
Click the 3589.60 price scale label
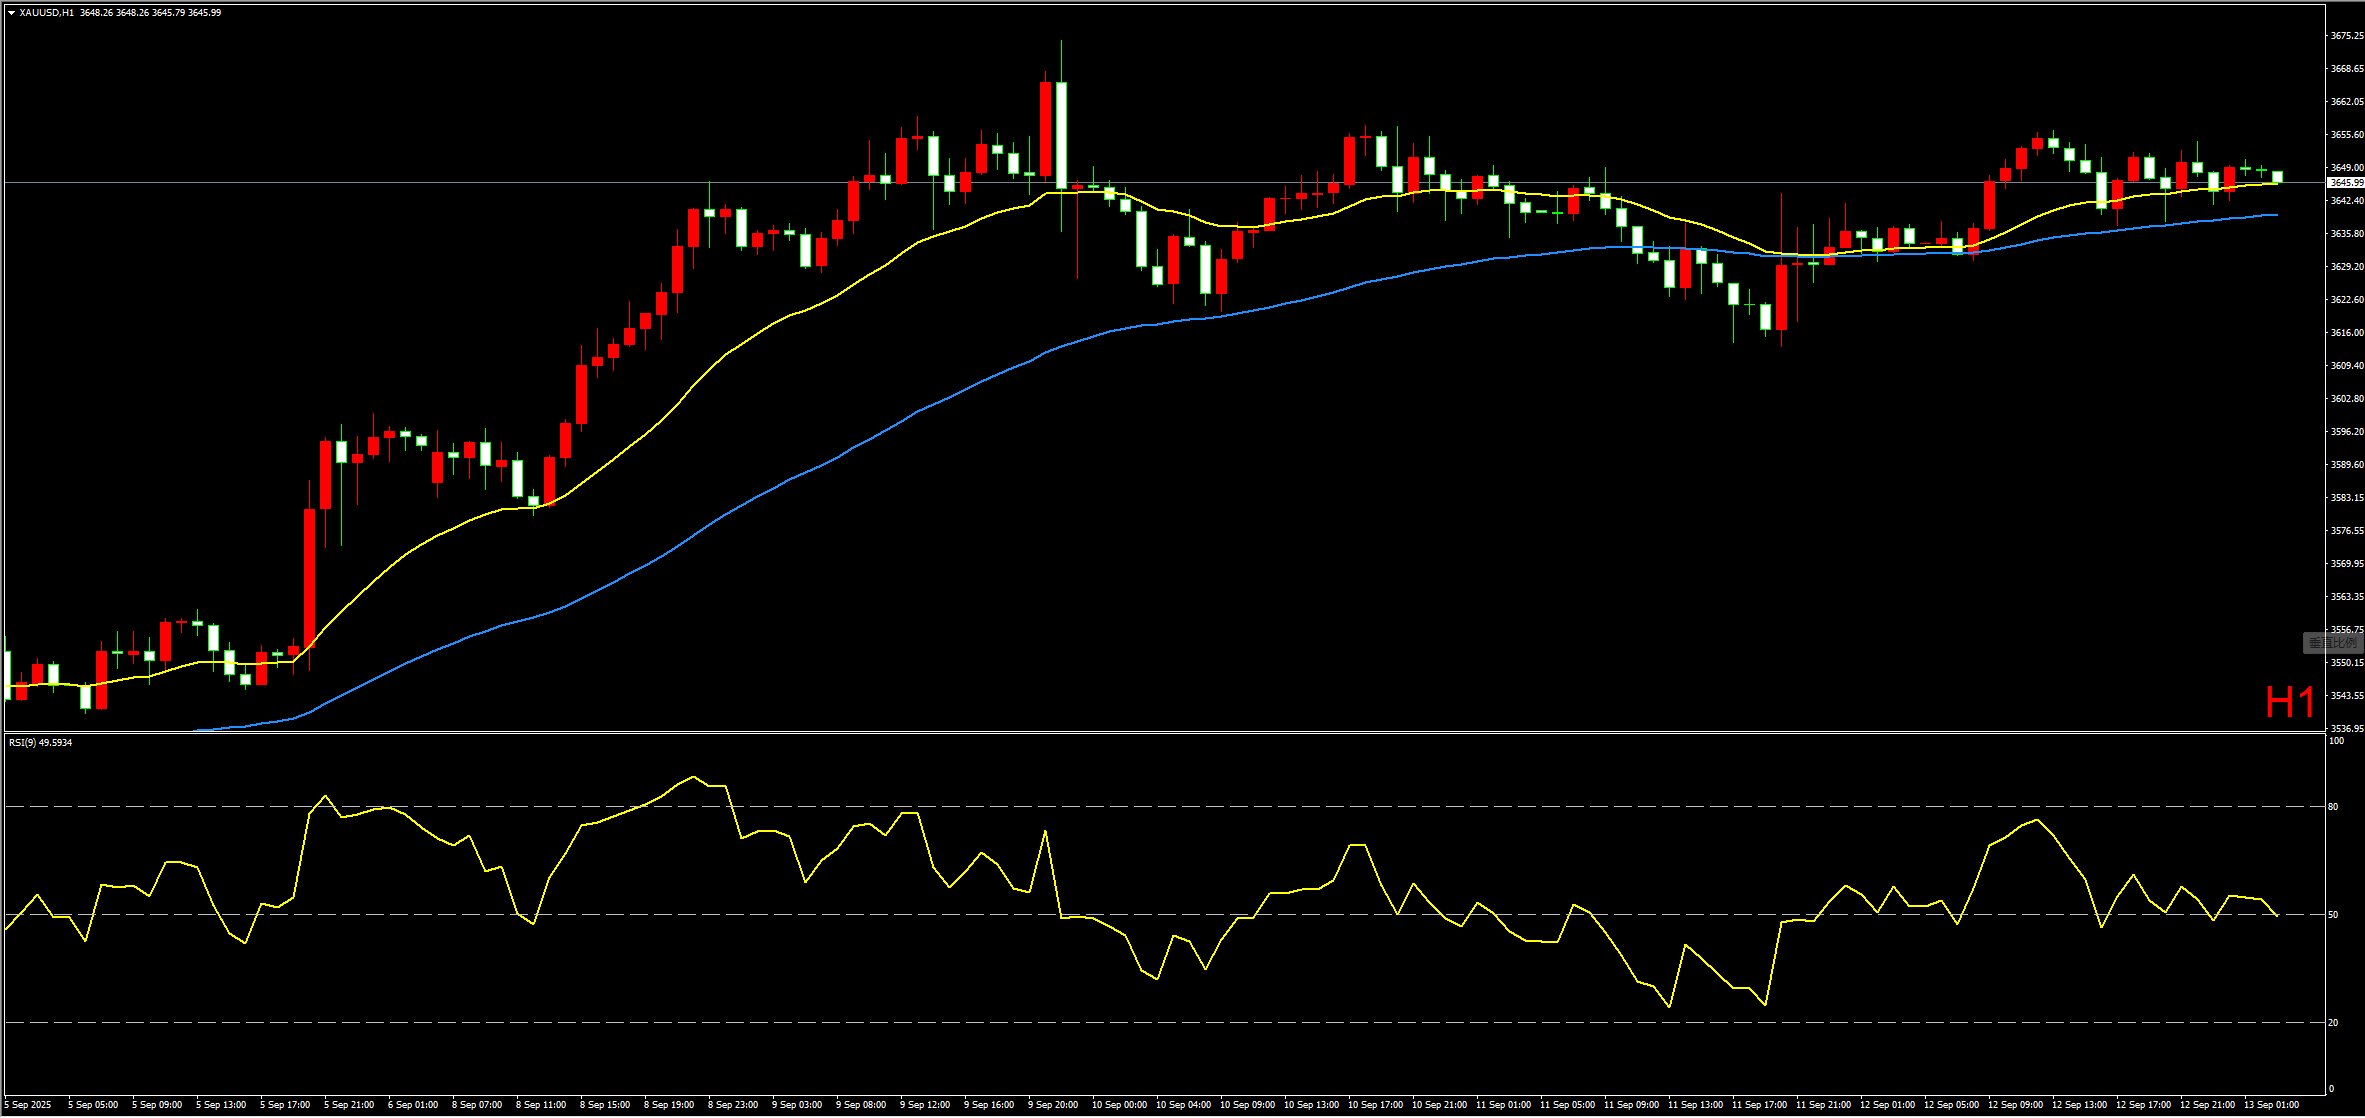click(2346, 464)
